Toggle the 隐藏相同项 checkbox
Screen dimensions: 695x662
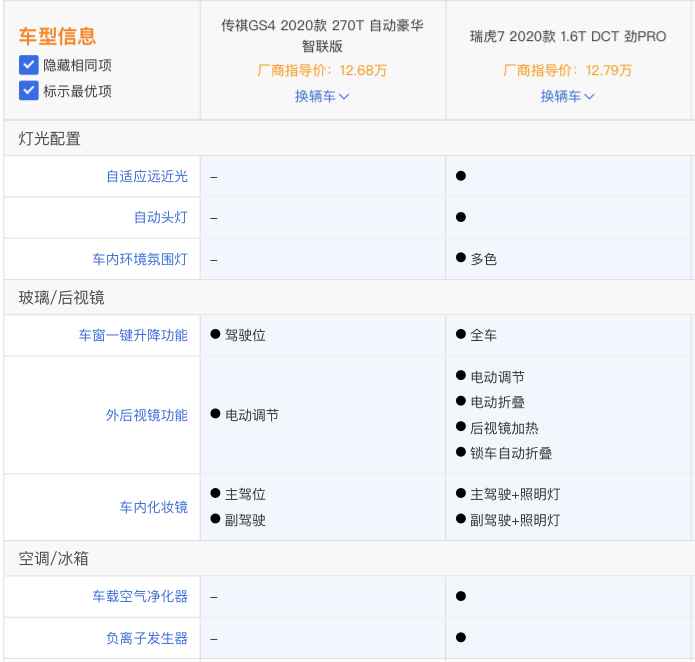point(29,65)
